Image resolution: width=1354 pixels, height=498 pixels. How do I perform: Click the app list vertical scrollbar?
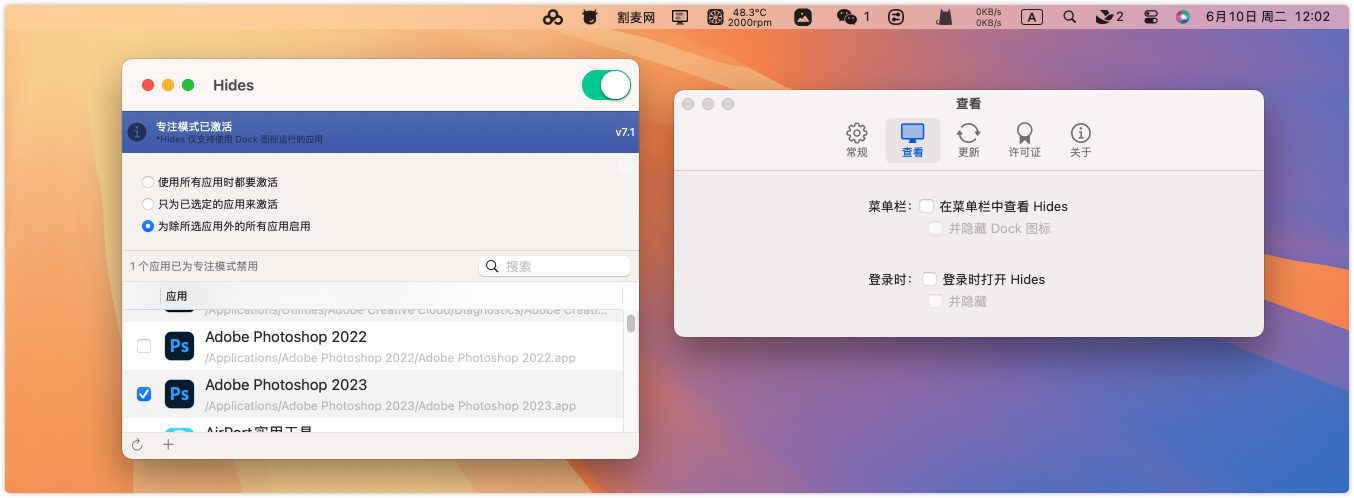coord(630,324)
